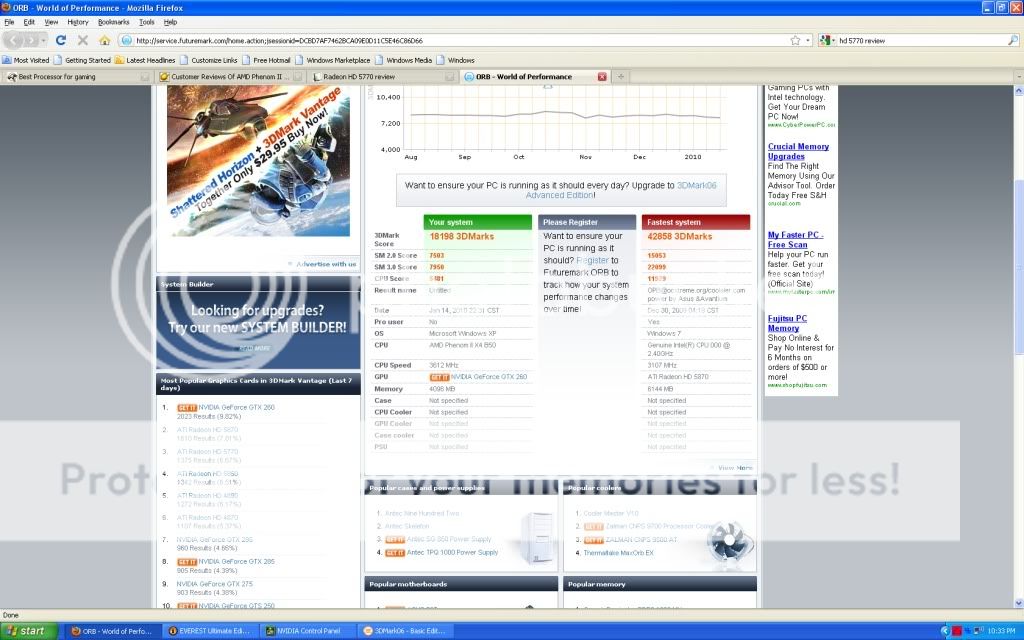Open the Edit menu
This screenshot has height=640, width=1024.
[29, 22]
